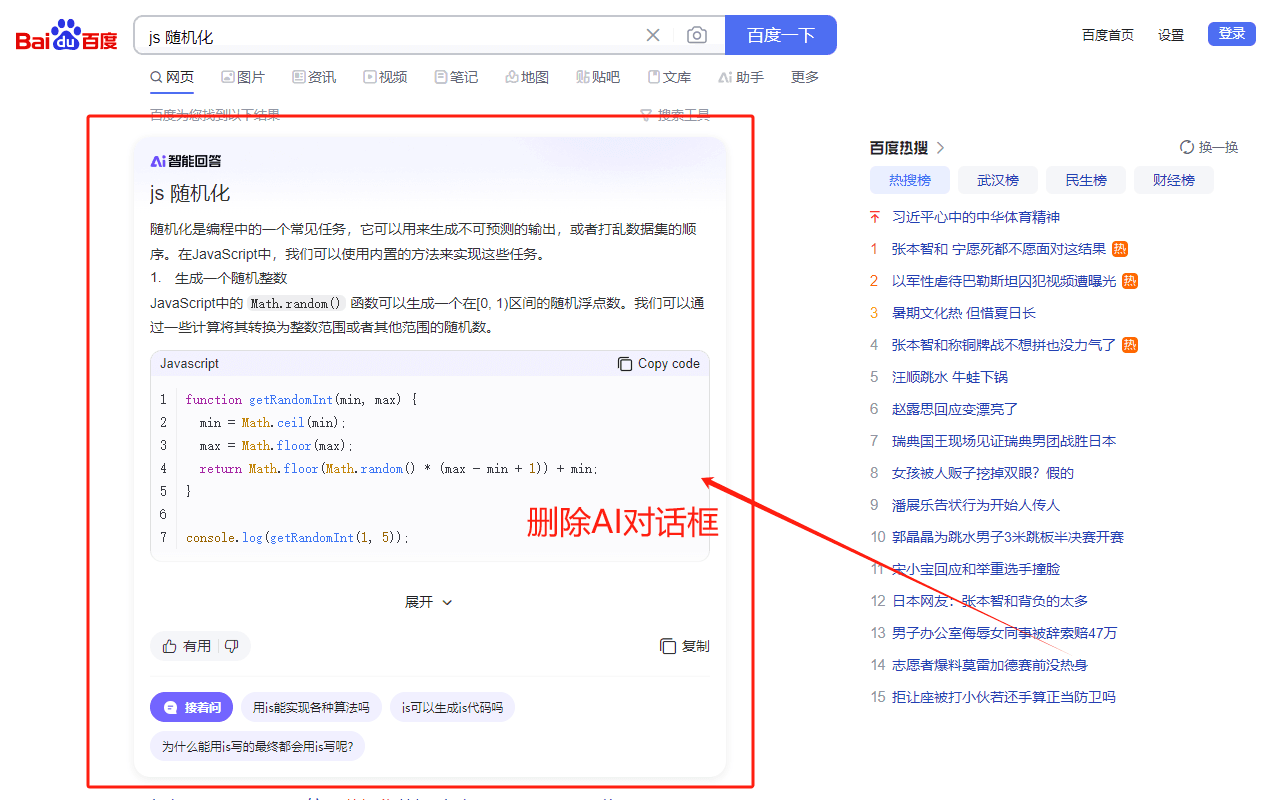Image resolution: width=1280 pixels, height=800 pixels.
Task: Open '瑞典国王现场见证瑞典男团战胜日本'
Action: 1004,441
